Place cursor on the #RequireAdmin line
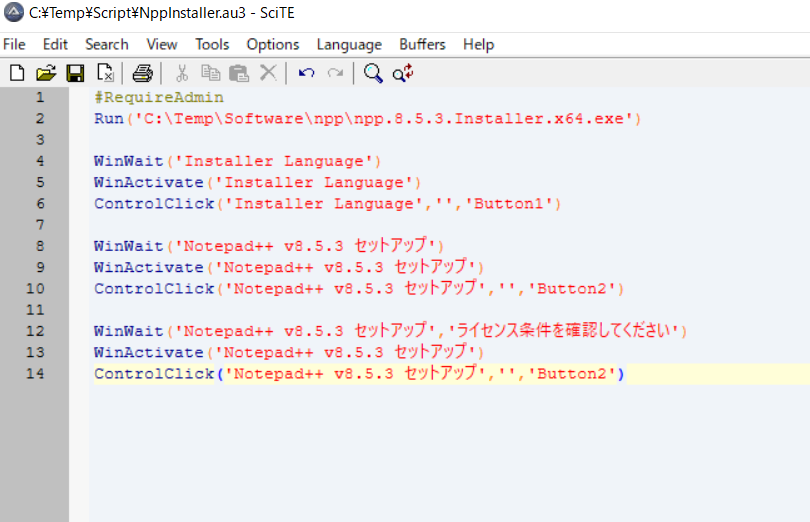The width and height of the screenshot is (810, 522). (x=159, y=98)
